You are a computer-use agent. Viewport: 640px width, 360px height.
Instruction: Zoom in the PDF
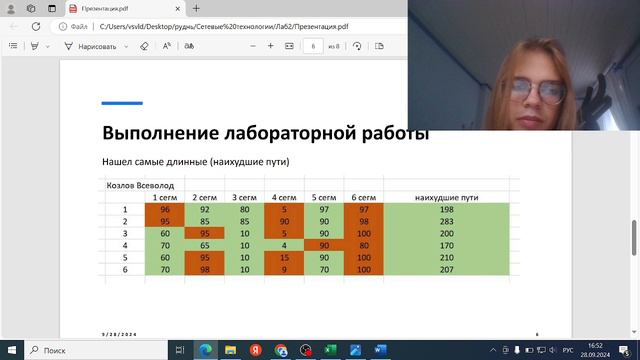(271, 46)
